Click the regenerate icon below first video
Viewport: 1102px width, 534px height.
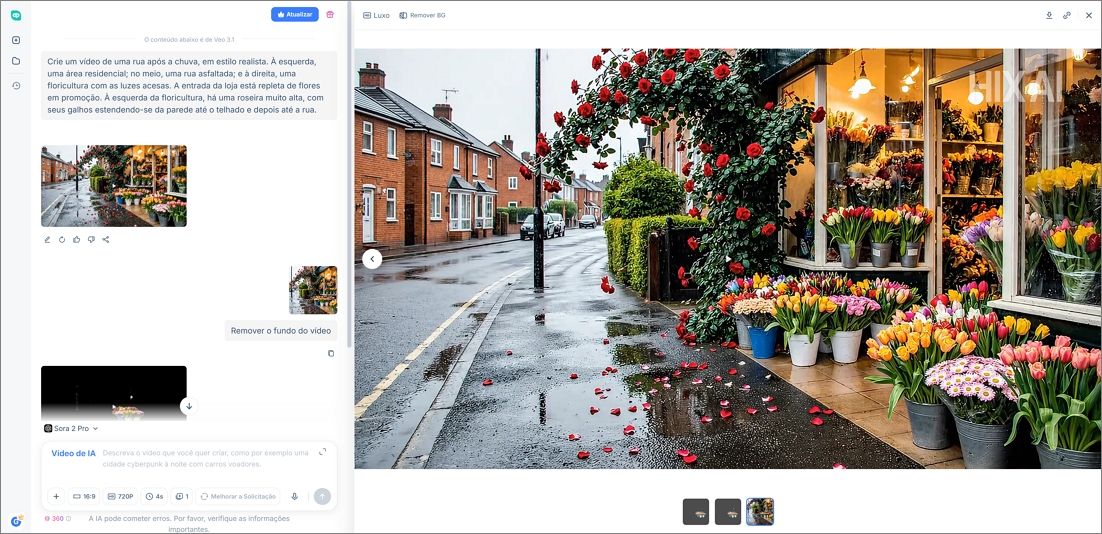(x=62, y=239)
